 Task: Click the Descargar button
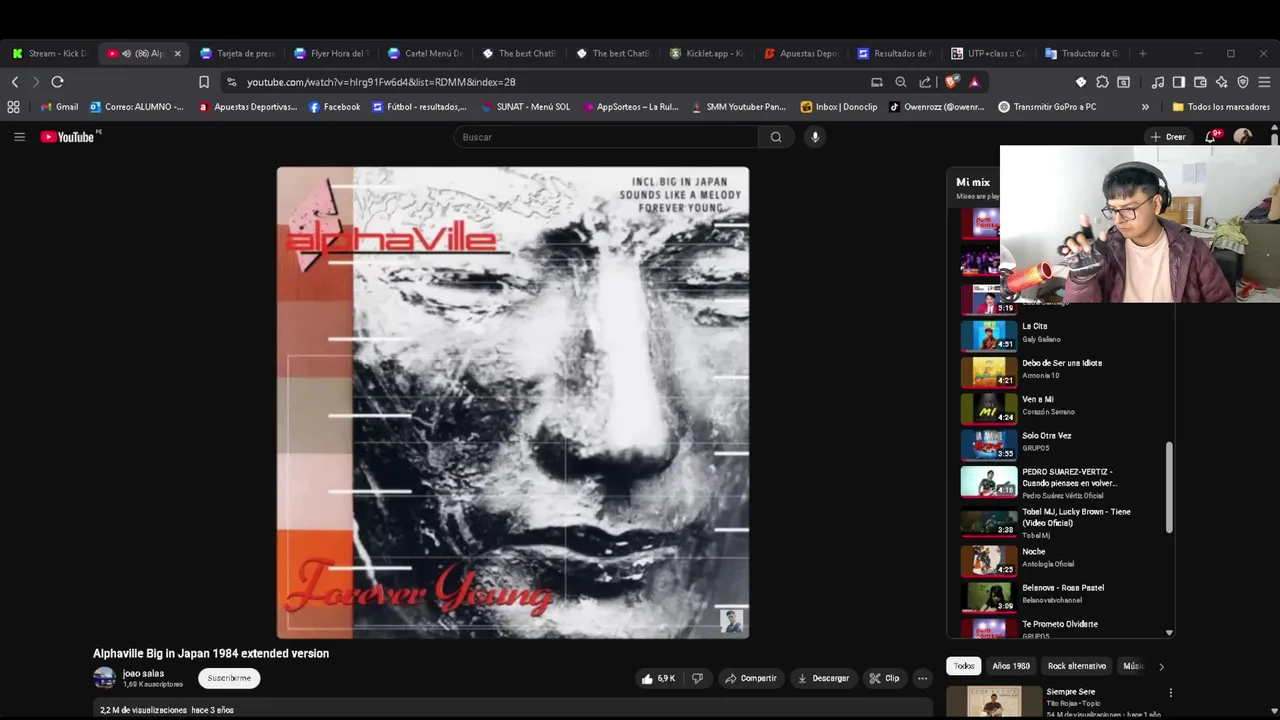[x=823, y=678]
